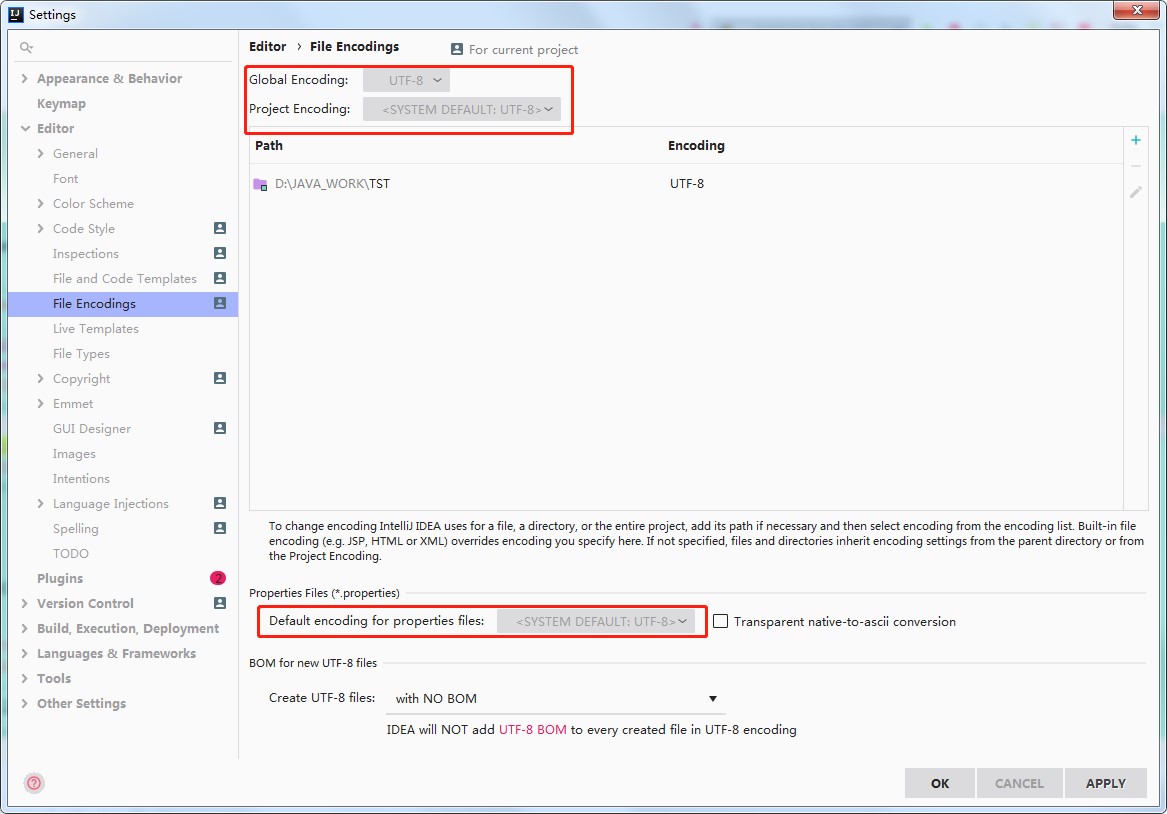
Task: Expand the Emmet subsection
Action: (40, 403)
